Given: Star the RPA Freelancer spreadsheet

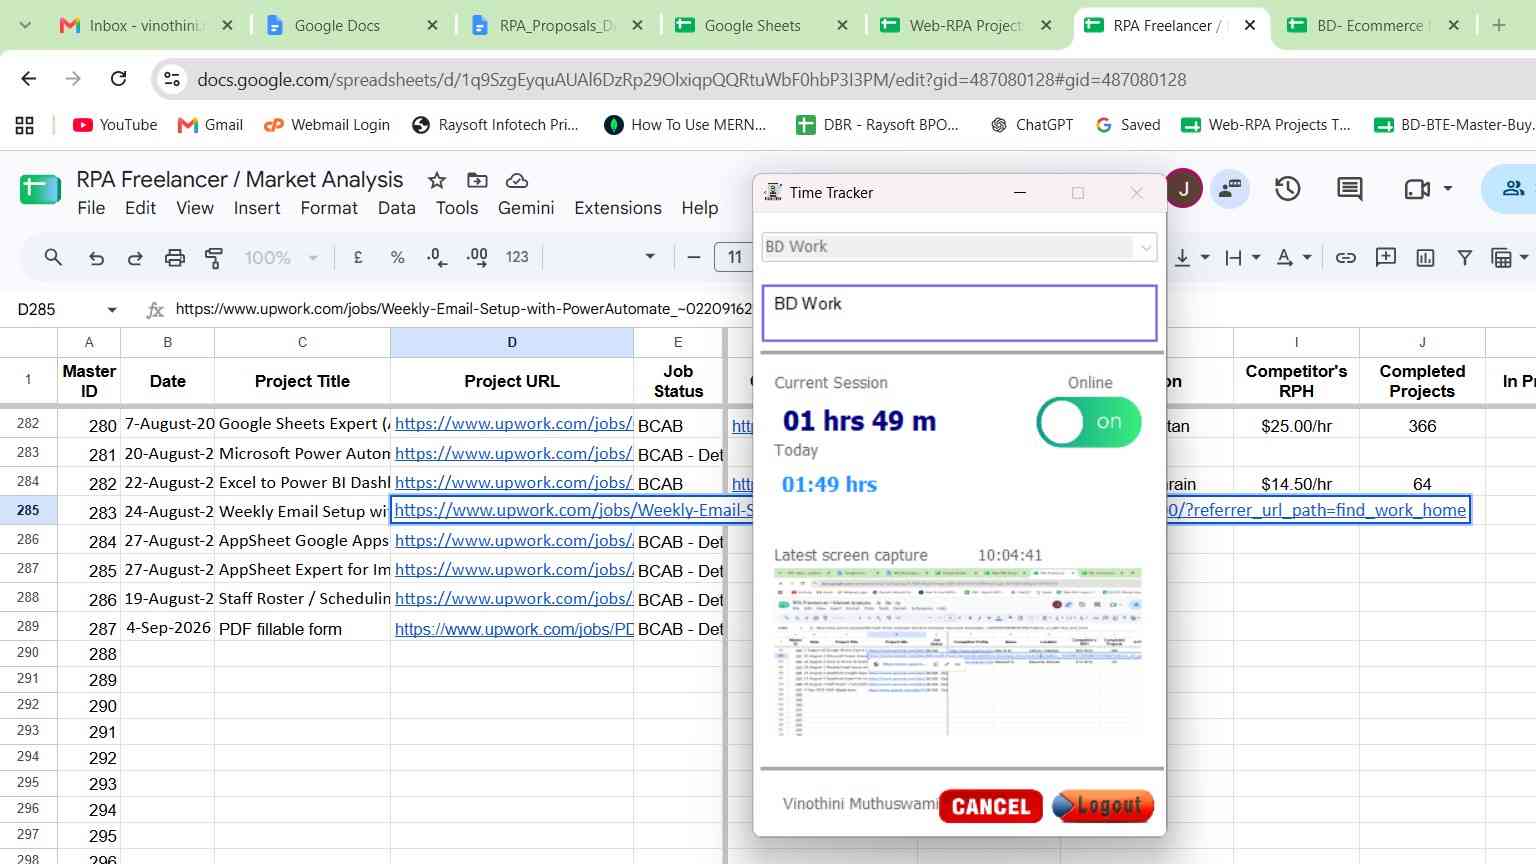Looking at the screenshot, I should pos(437,180).
